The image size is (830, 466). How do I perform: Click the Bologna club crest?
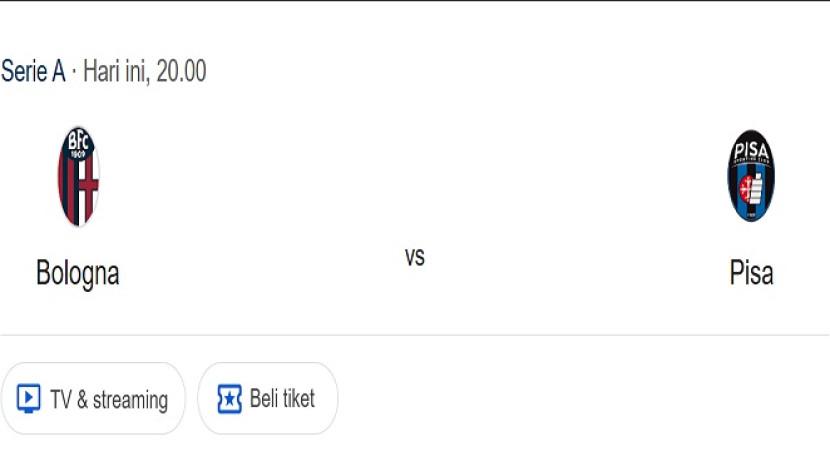click(78, 176)
